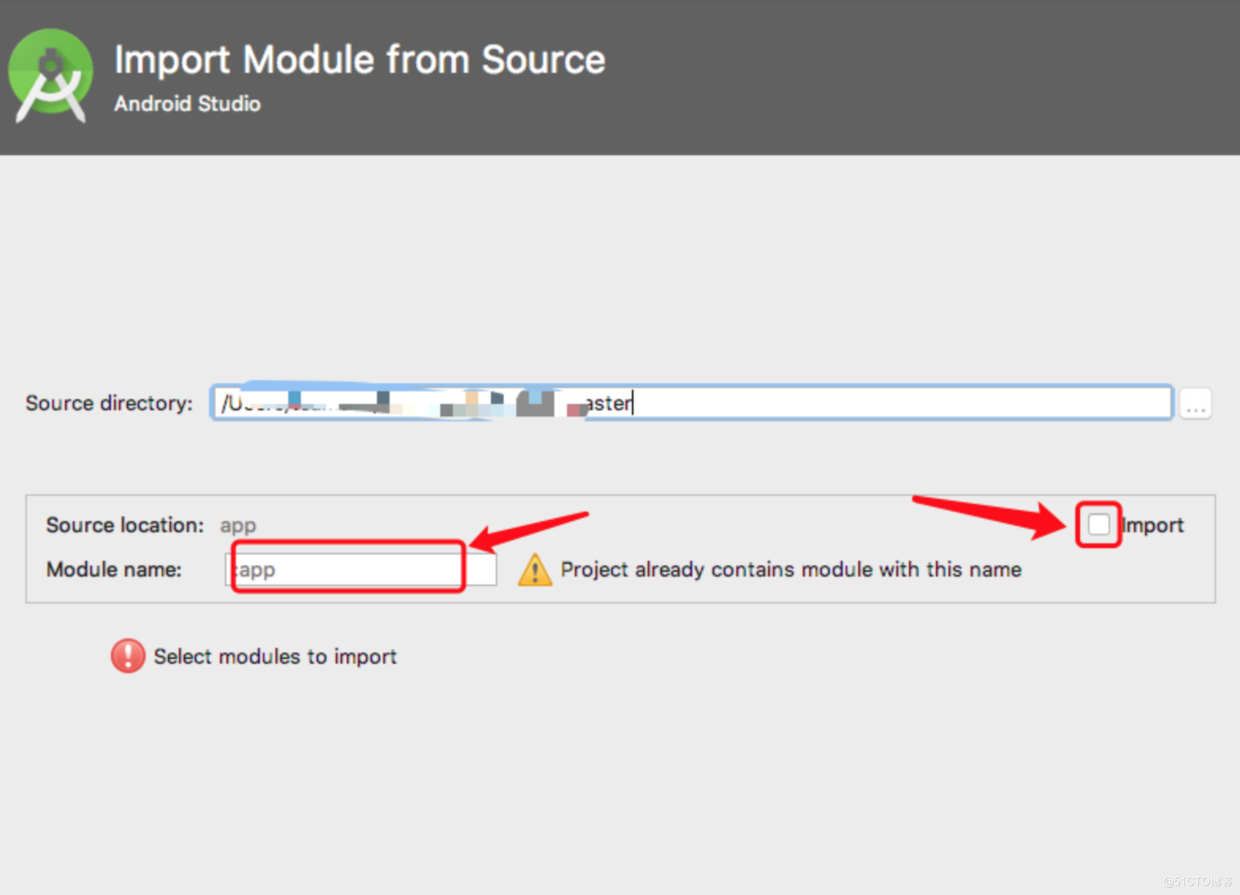Click the 'Module name:' label
This screenshot has width=1240, height=895.
click(x=114, y=570)
